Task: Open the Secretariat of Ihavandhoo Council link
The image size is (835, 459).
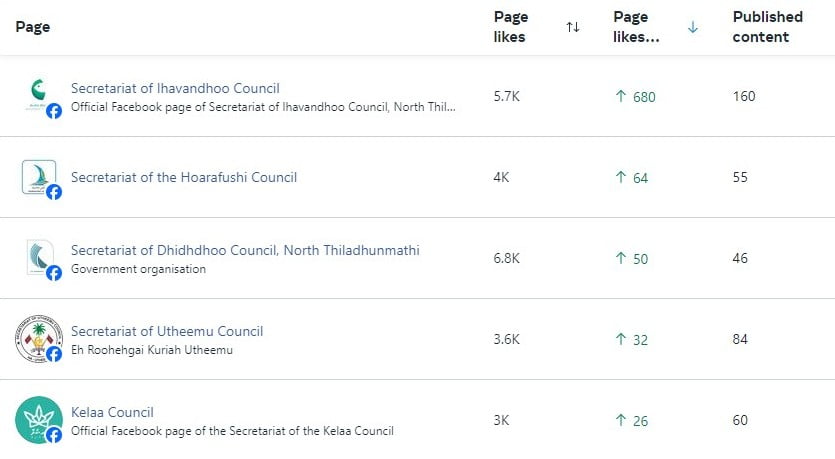Action: [175, 88]
